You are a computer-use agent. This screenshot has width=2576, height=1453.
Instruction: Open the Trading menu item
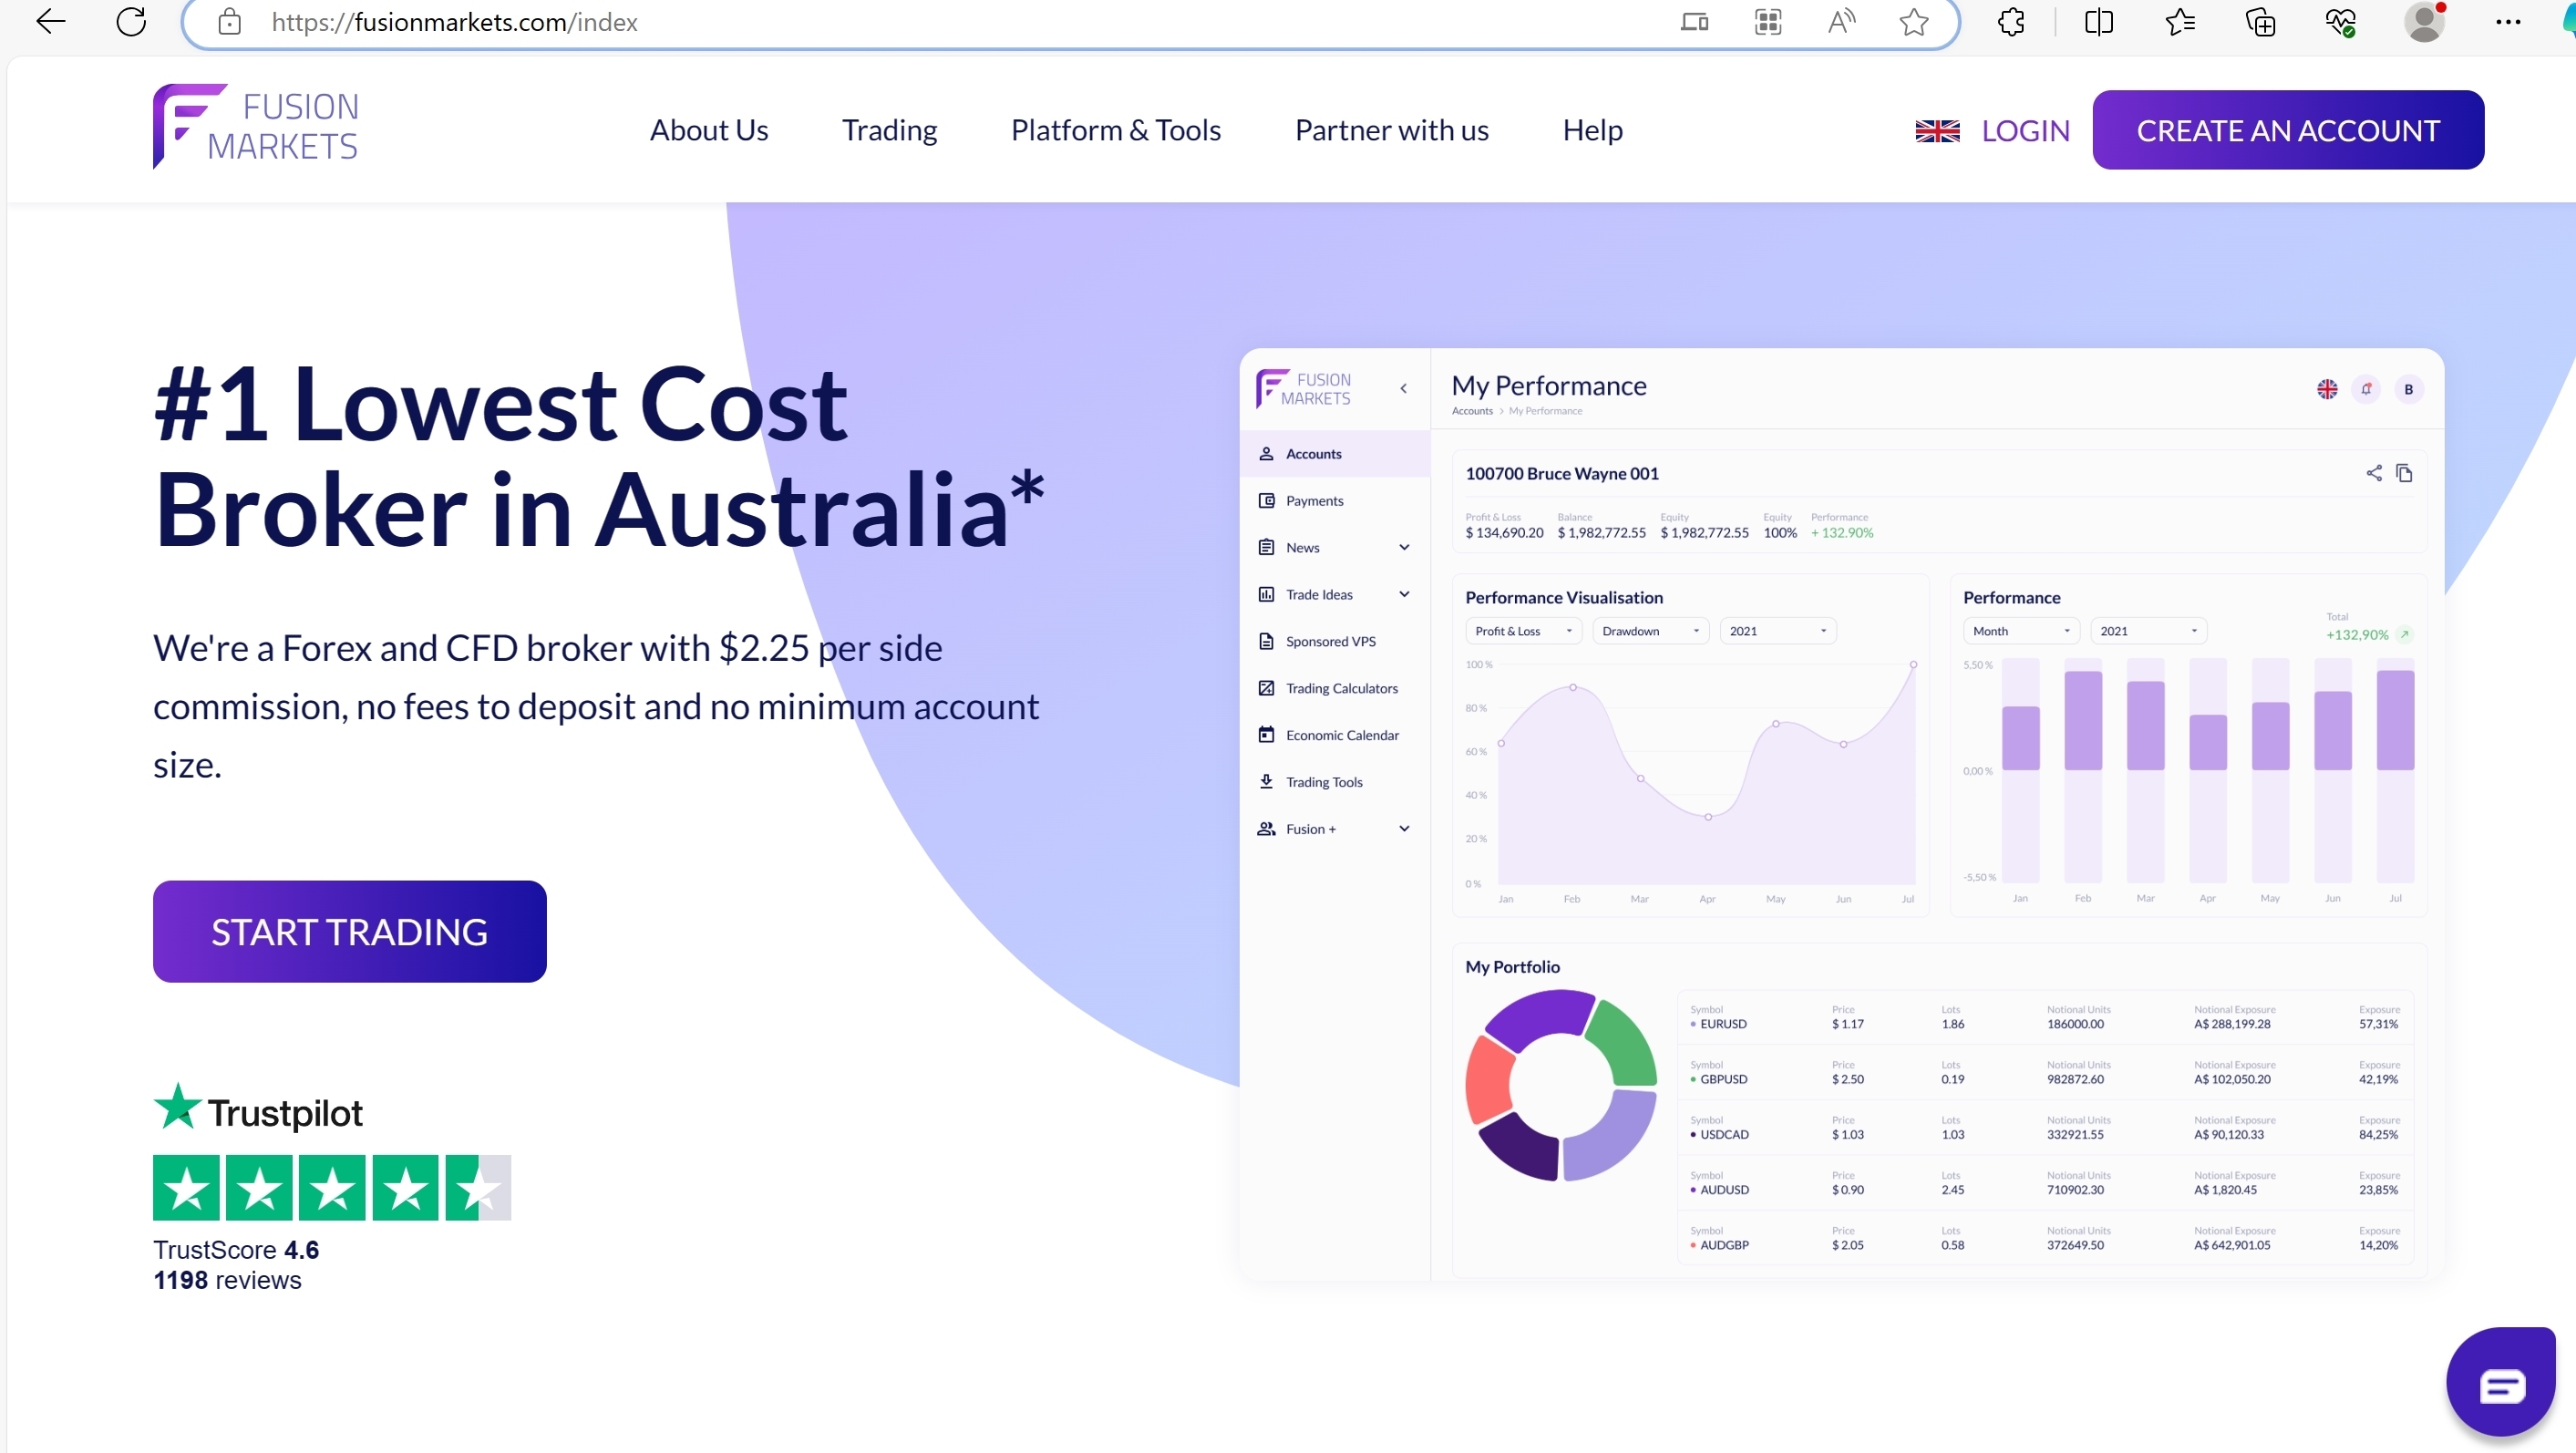tap(890, 129)
